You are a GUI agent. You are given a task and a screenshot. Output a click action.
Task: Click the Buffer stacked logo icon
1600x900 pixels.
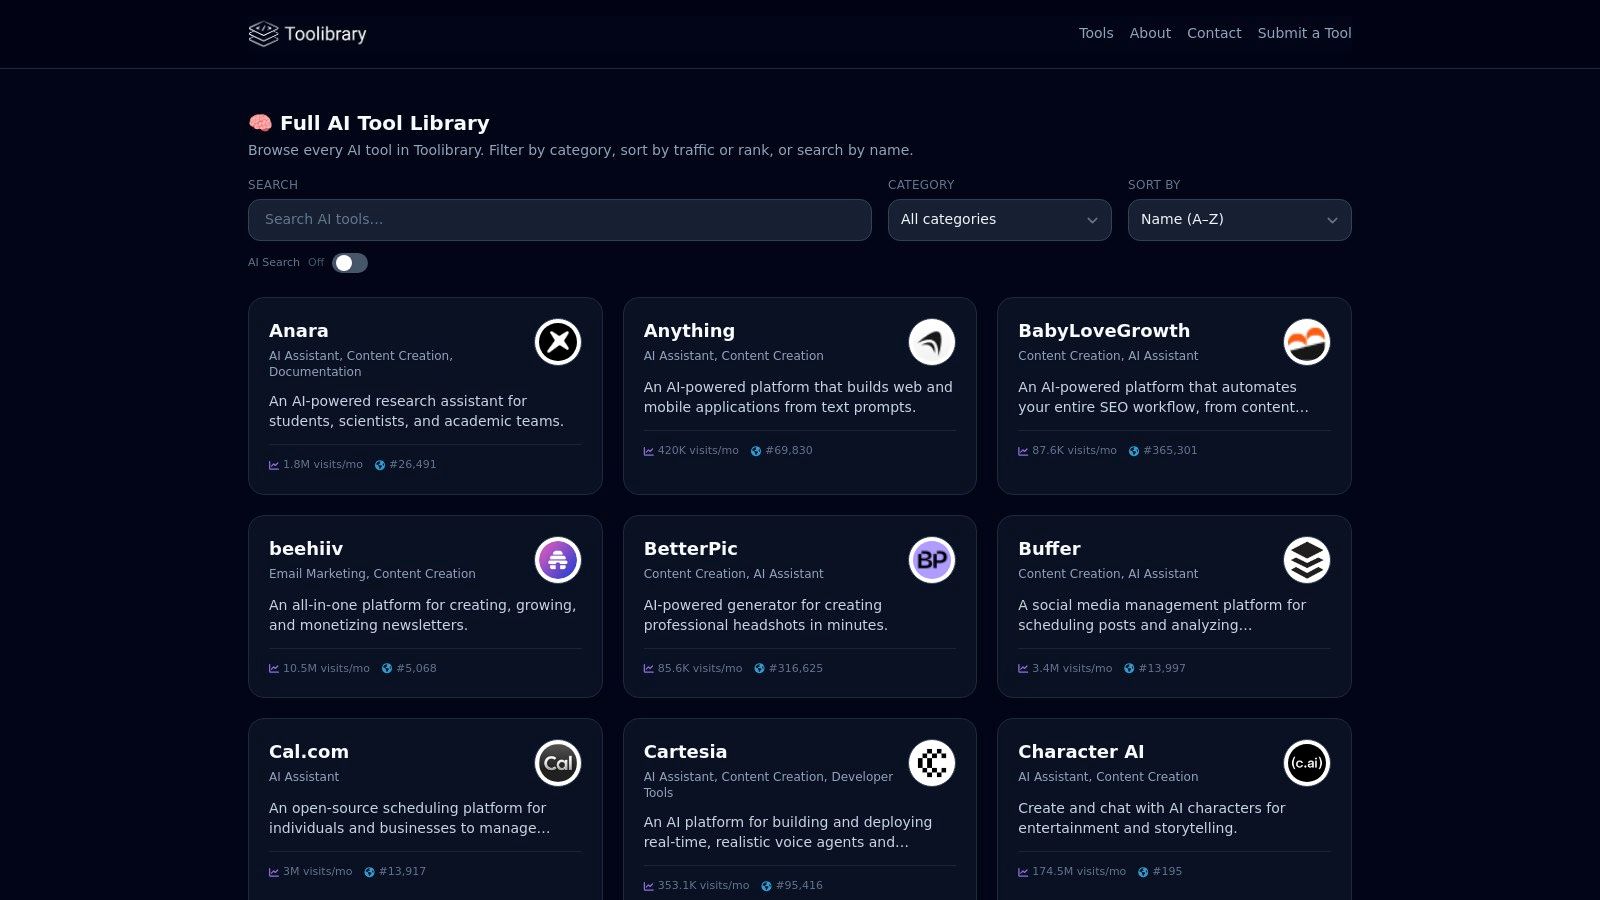click(1307, 560)
